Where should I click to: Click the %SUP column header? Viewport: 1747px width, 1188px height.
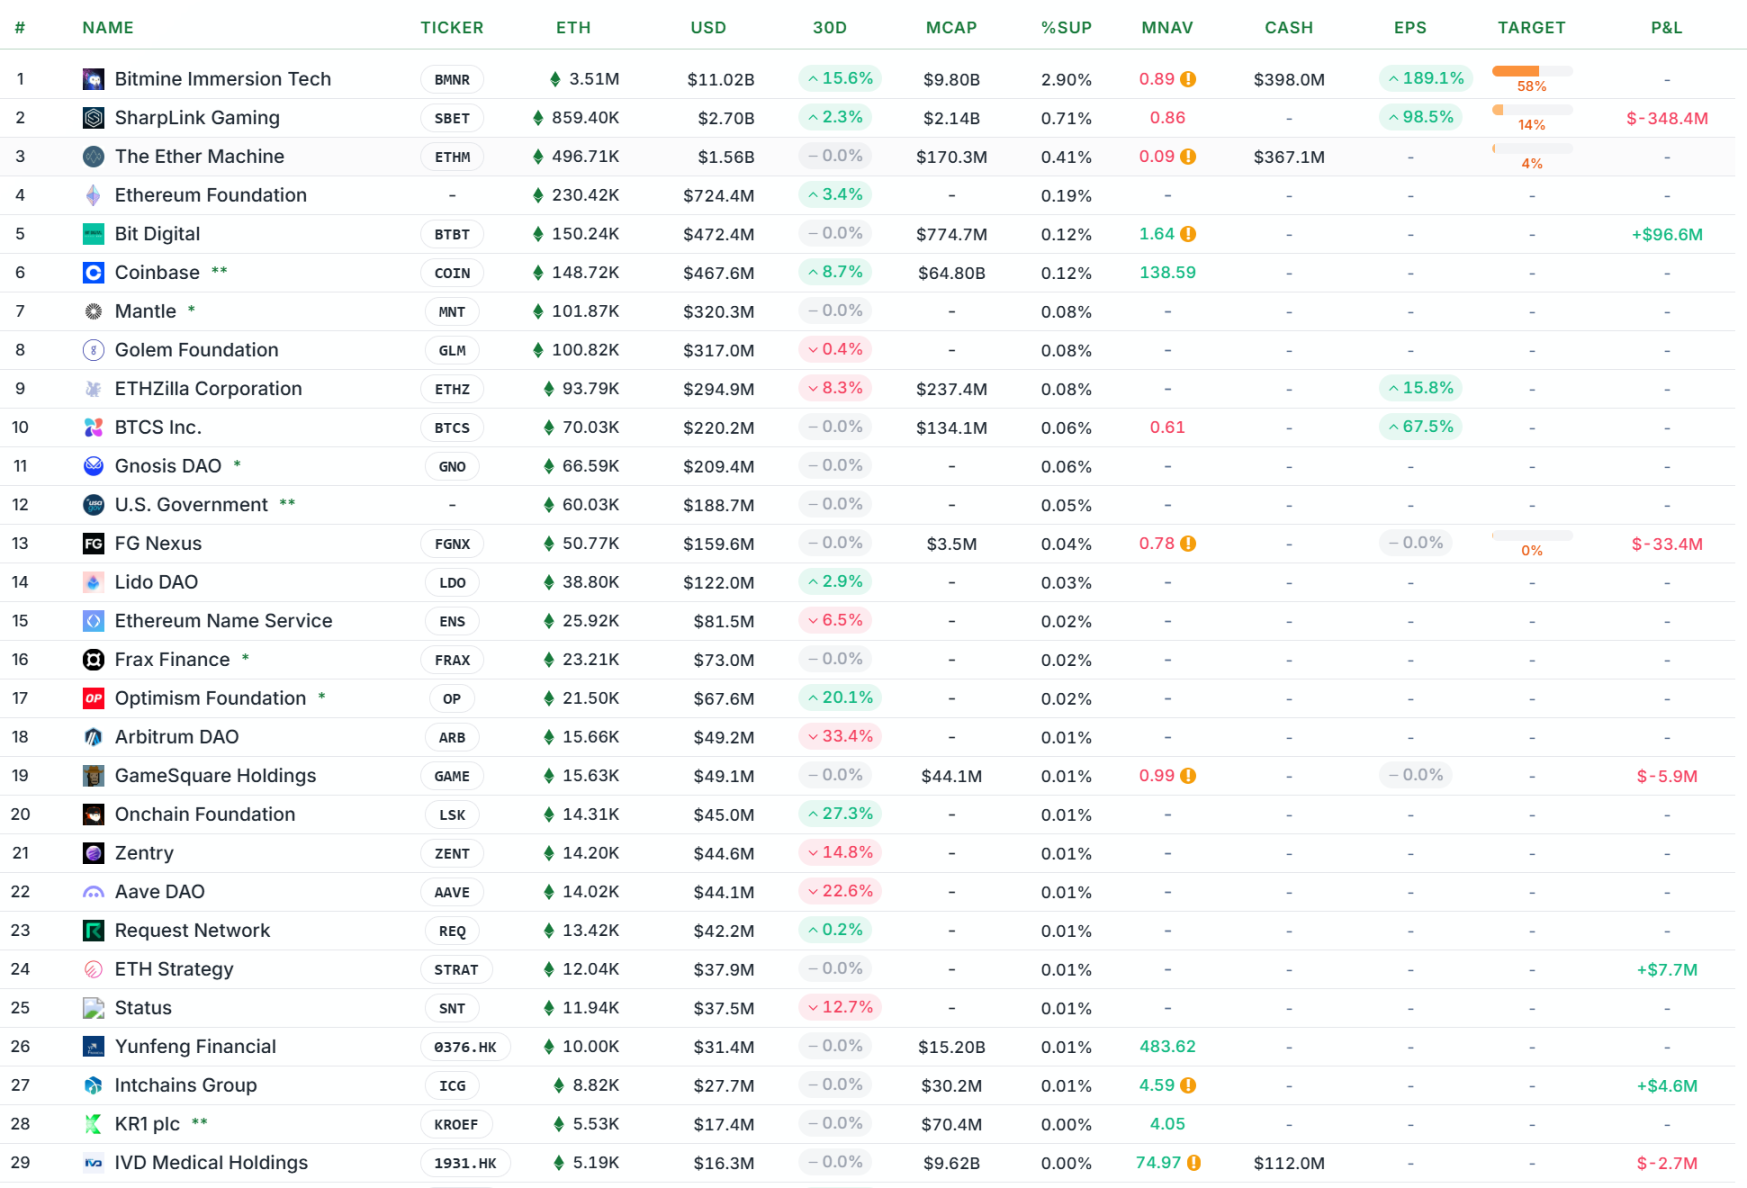pos(1067,27)
